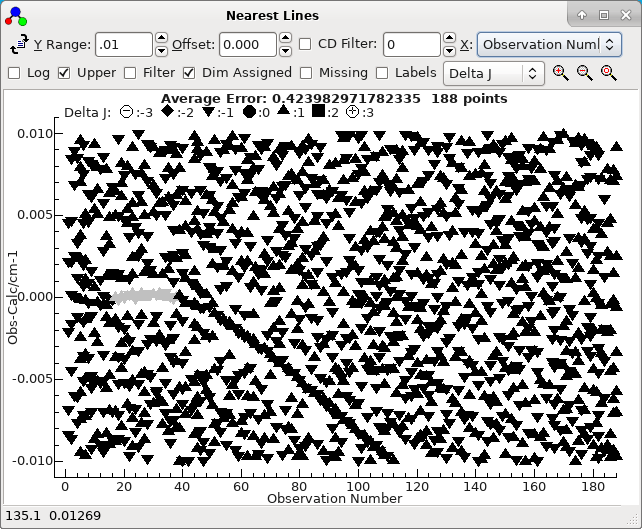Open the Delta J symbol dropdown
642x529 pixels.
coord(494,74)
